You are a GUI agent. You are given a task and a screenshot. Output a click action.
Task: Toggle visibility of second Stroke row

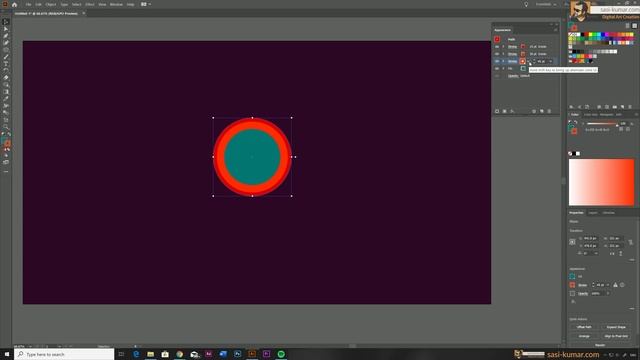point(497,54)
